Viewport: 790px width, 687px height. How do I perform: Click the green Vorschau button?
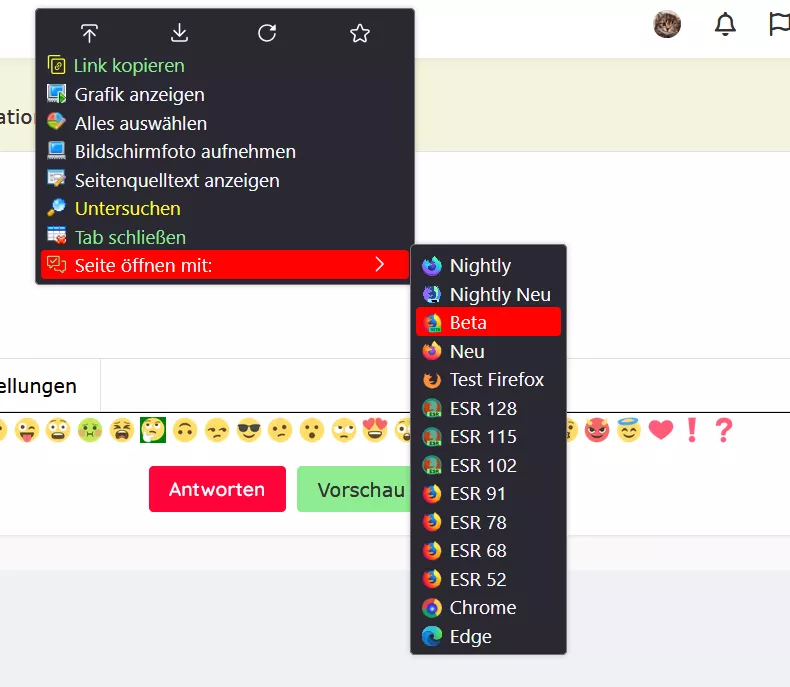pos(355,489)
